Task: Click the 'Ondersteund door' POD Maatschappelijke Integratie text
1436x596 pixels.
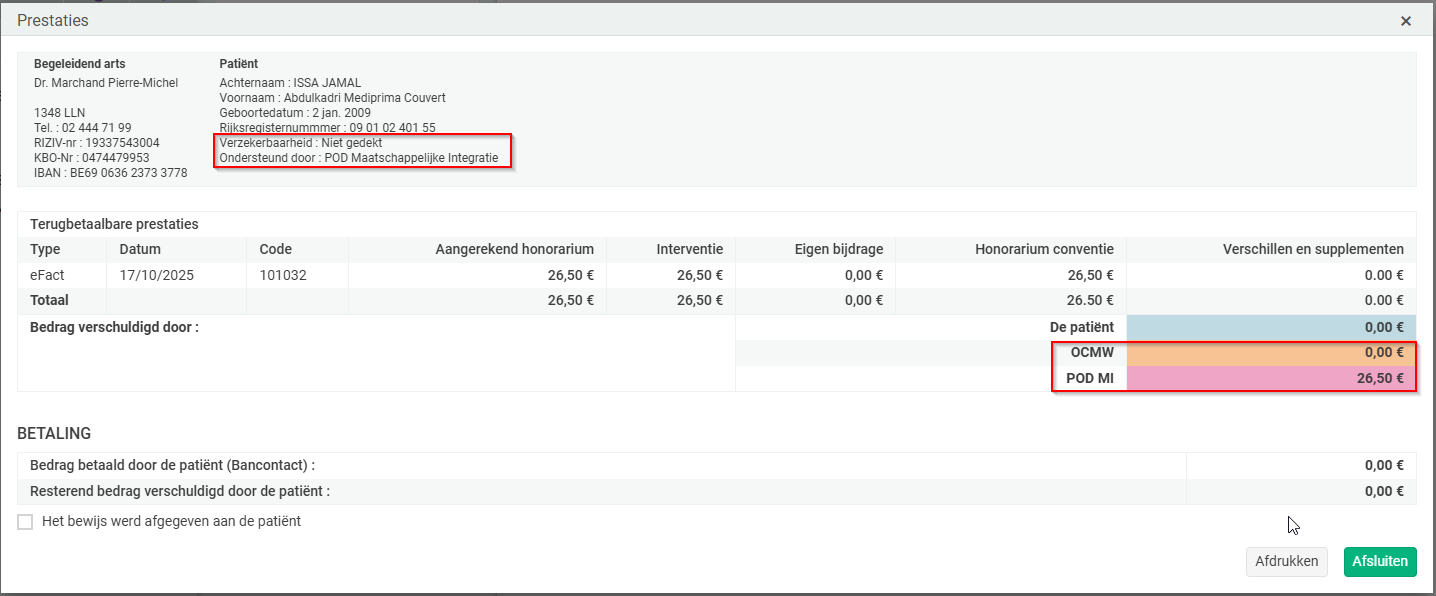Action: 358,158
